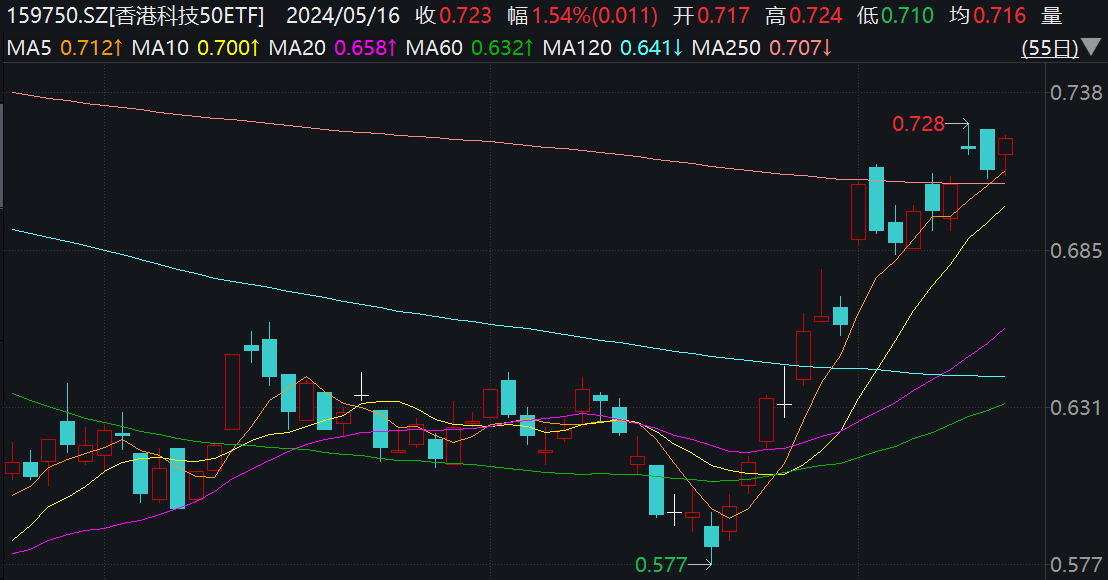
Task: Click the average price 均 0.716
Action: click(x=987, y=16)
